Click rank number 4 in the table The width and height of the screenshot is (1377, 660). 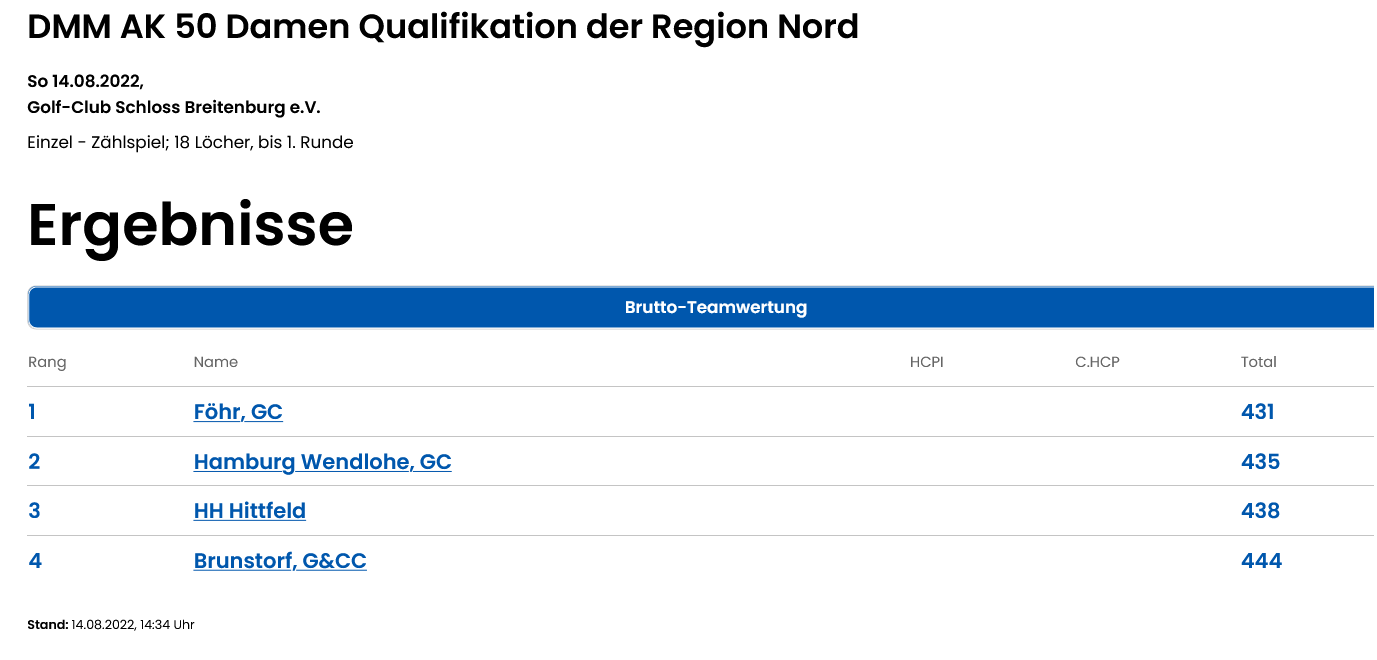pyautogui.click(x=35, y=561)
